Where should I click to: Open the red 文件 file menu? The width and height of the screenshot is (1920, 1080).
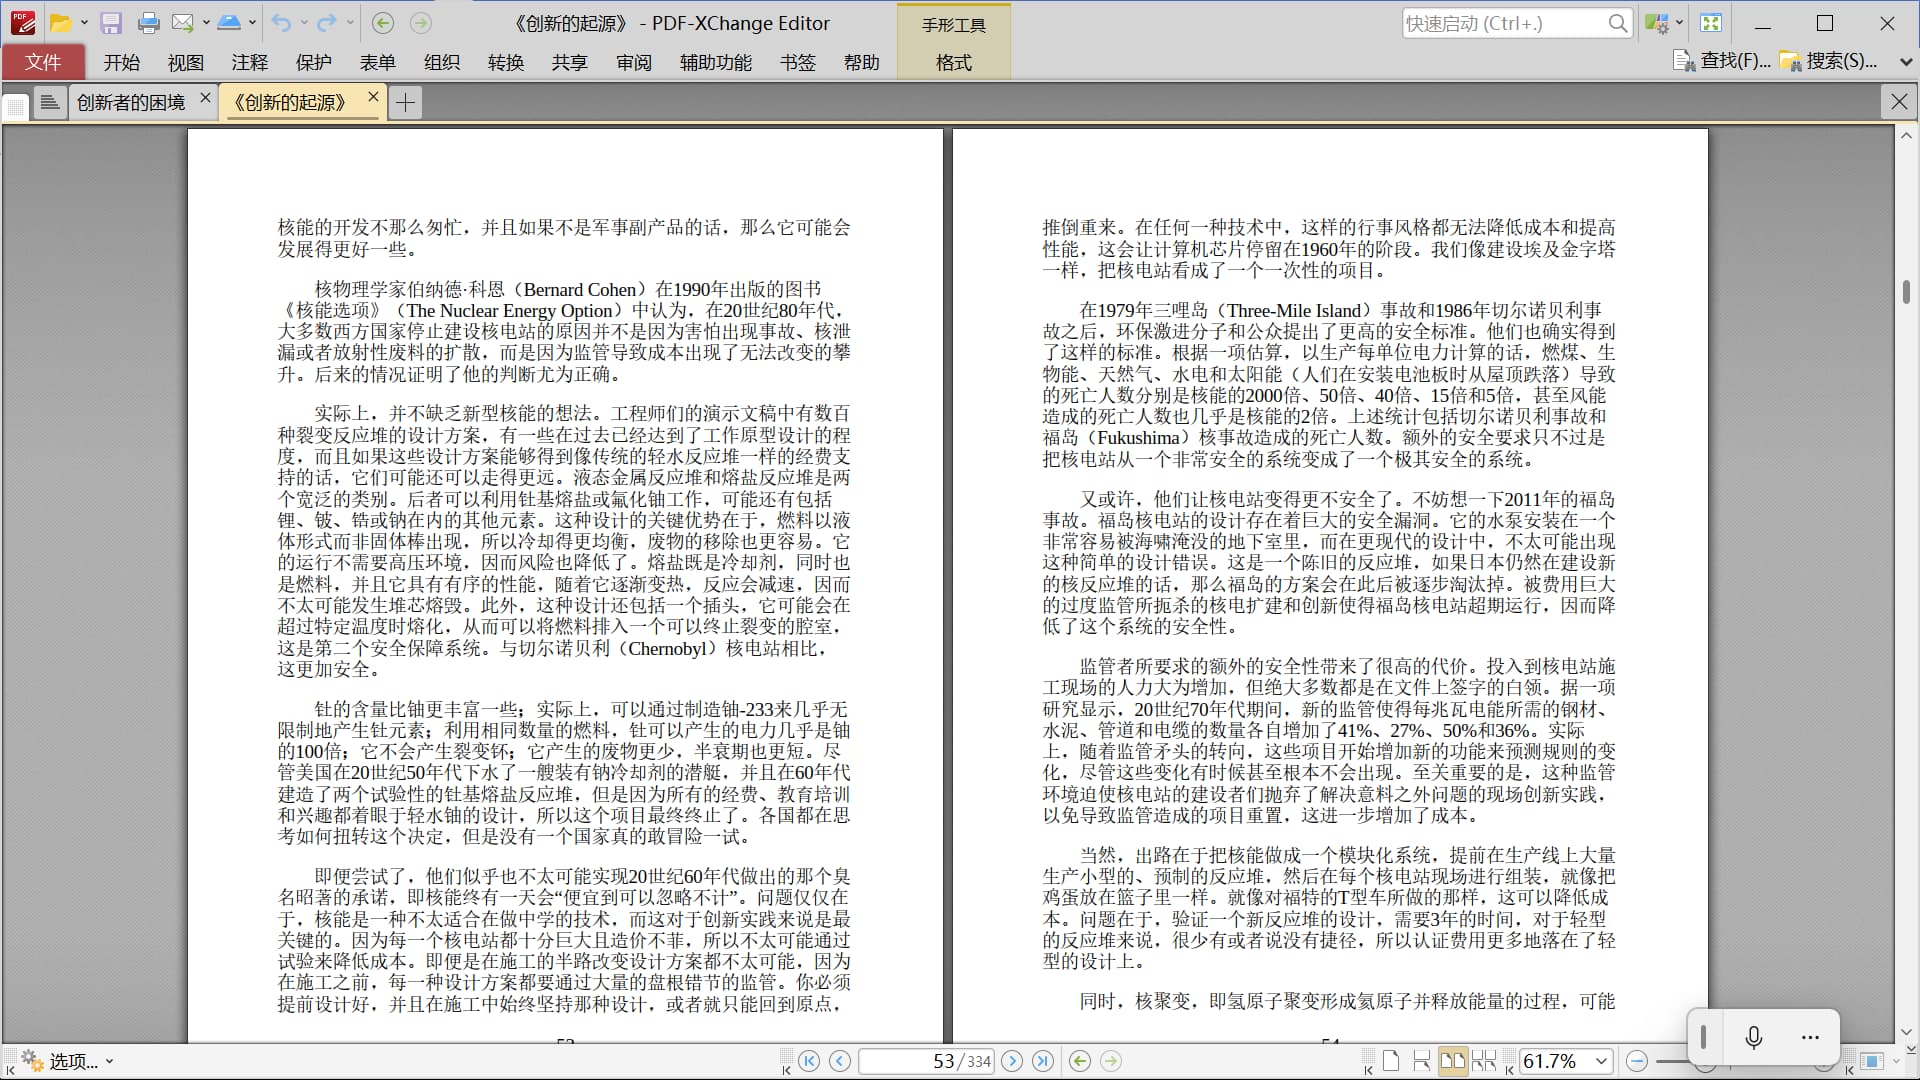point(43,62)
